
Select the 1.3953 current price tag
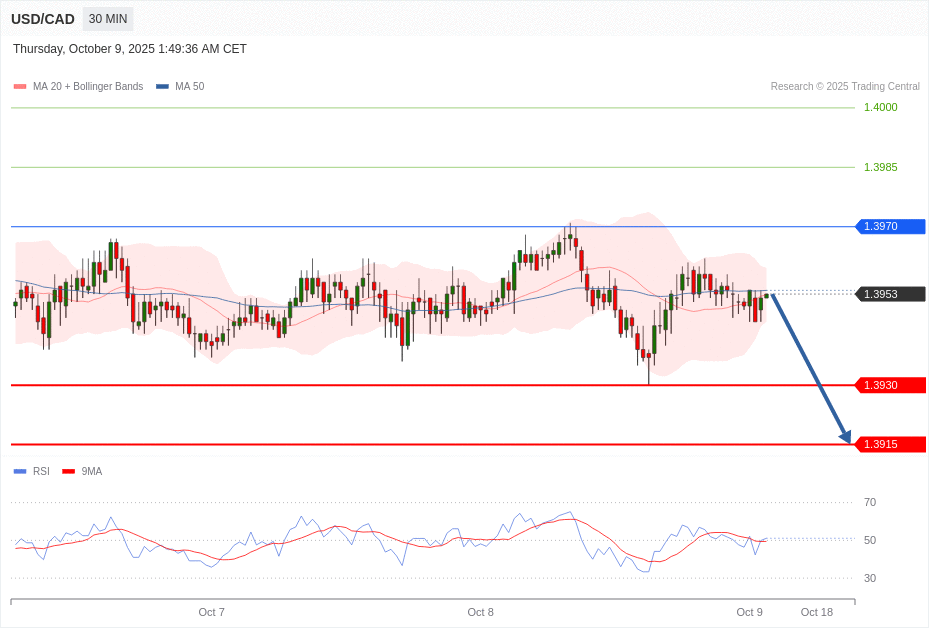(x=889, y=294)
